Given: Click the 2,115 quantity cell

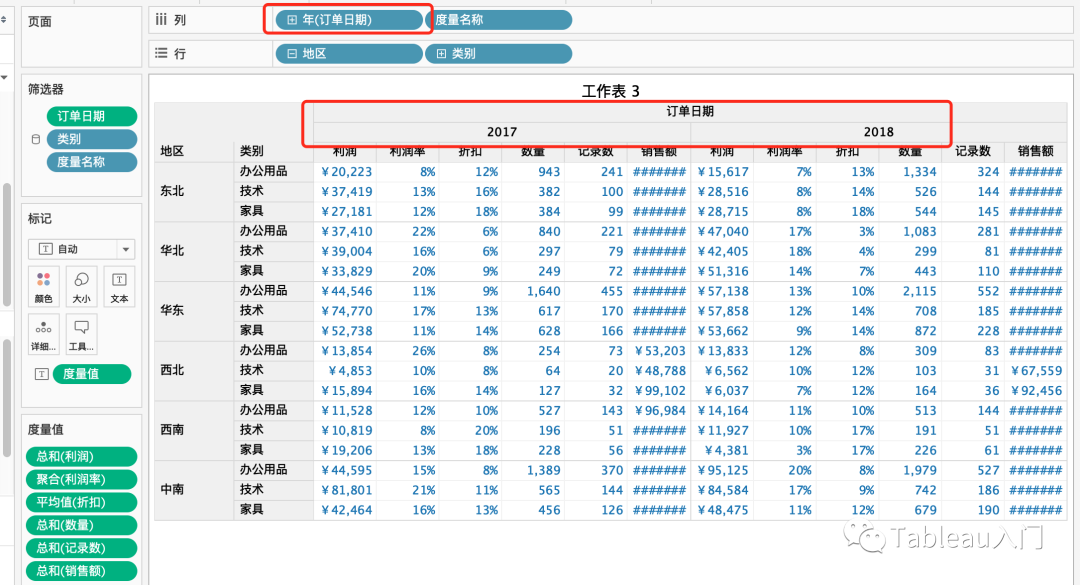Looking at the screenshot, I should point(920,291).
